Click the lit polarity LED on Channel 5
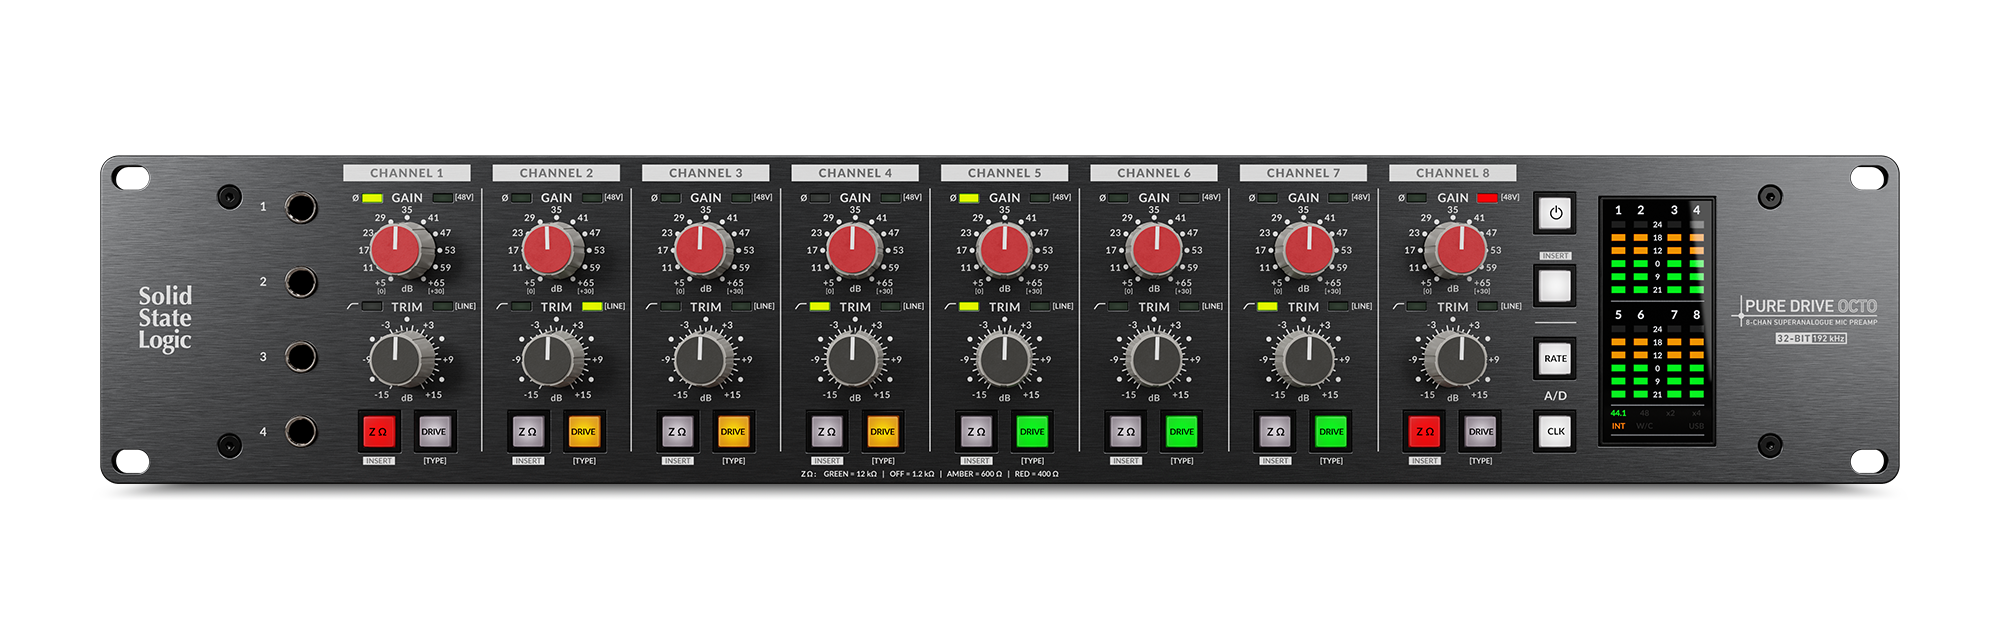Screen dimensions: 2000x638 [969, 198]
